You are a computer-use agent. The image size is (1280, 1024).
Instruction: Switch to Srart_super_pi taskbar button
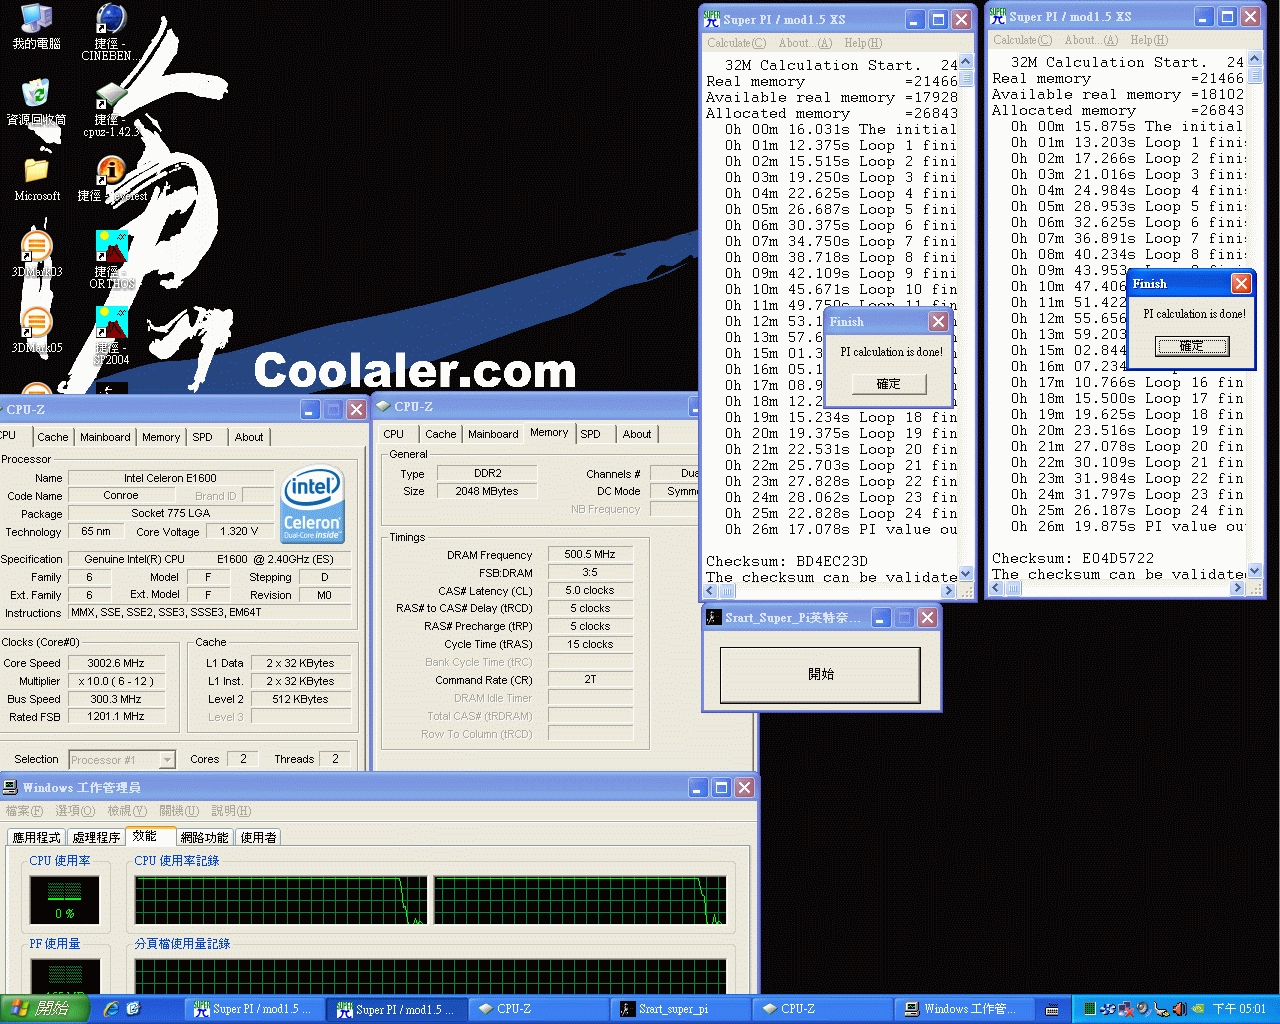(x=680, y=1009)
